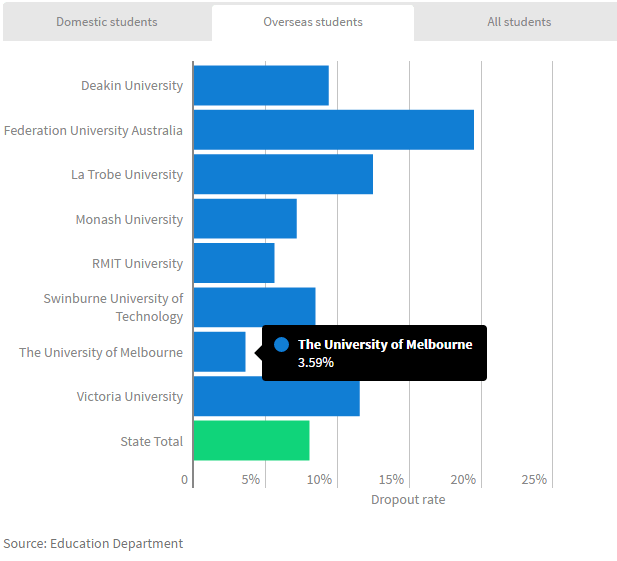The height and width of the screenshot is (561, 617).
Task: Click the blue dot in the tooltip
Action: coord(281,345)
